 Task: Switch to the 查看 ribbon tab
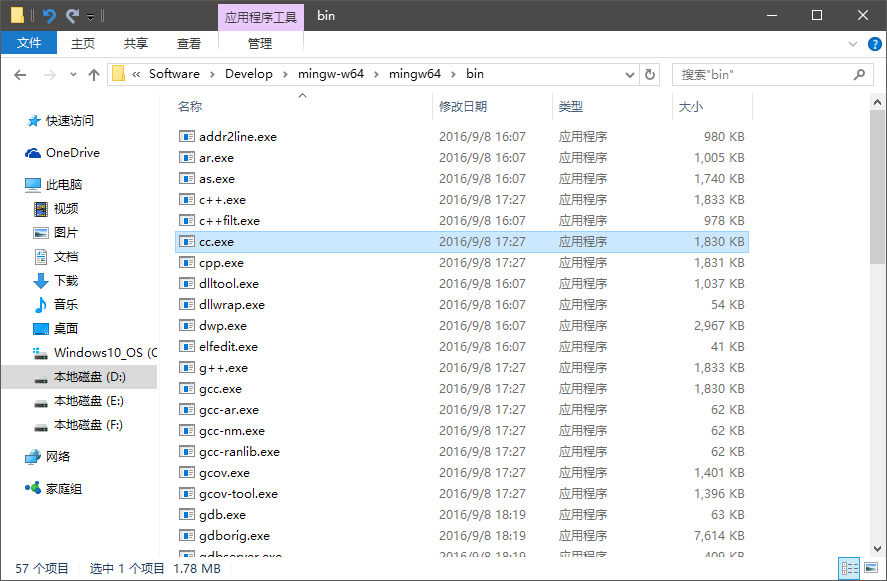[x=189, y=43]
